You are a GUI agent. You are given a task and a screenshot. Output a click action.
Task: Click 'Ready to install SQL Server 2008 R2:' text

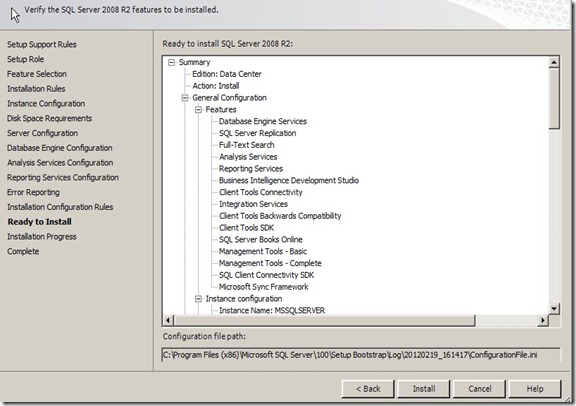pos(227,44)
